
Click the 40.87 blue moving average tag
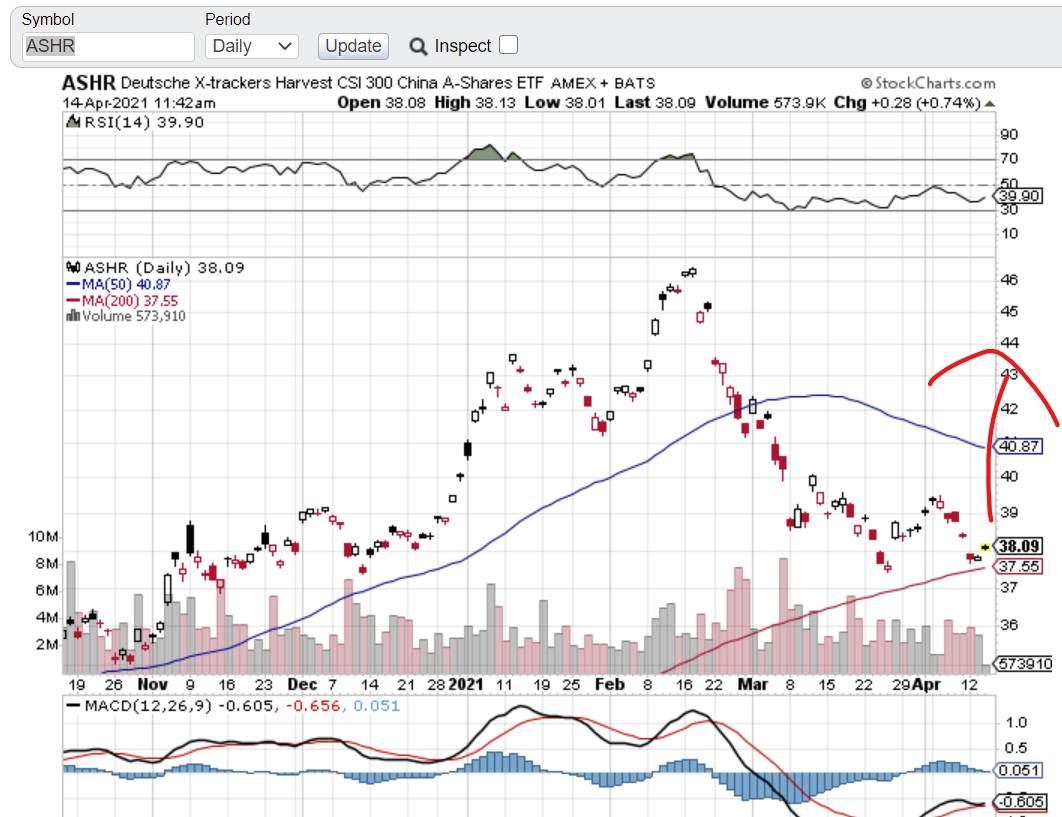coord(1020,445)
